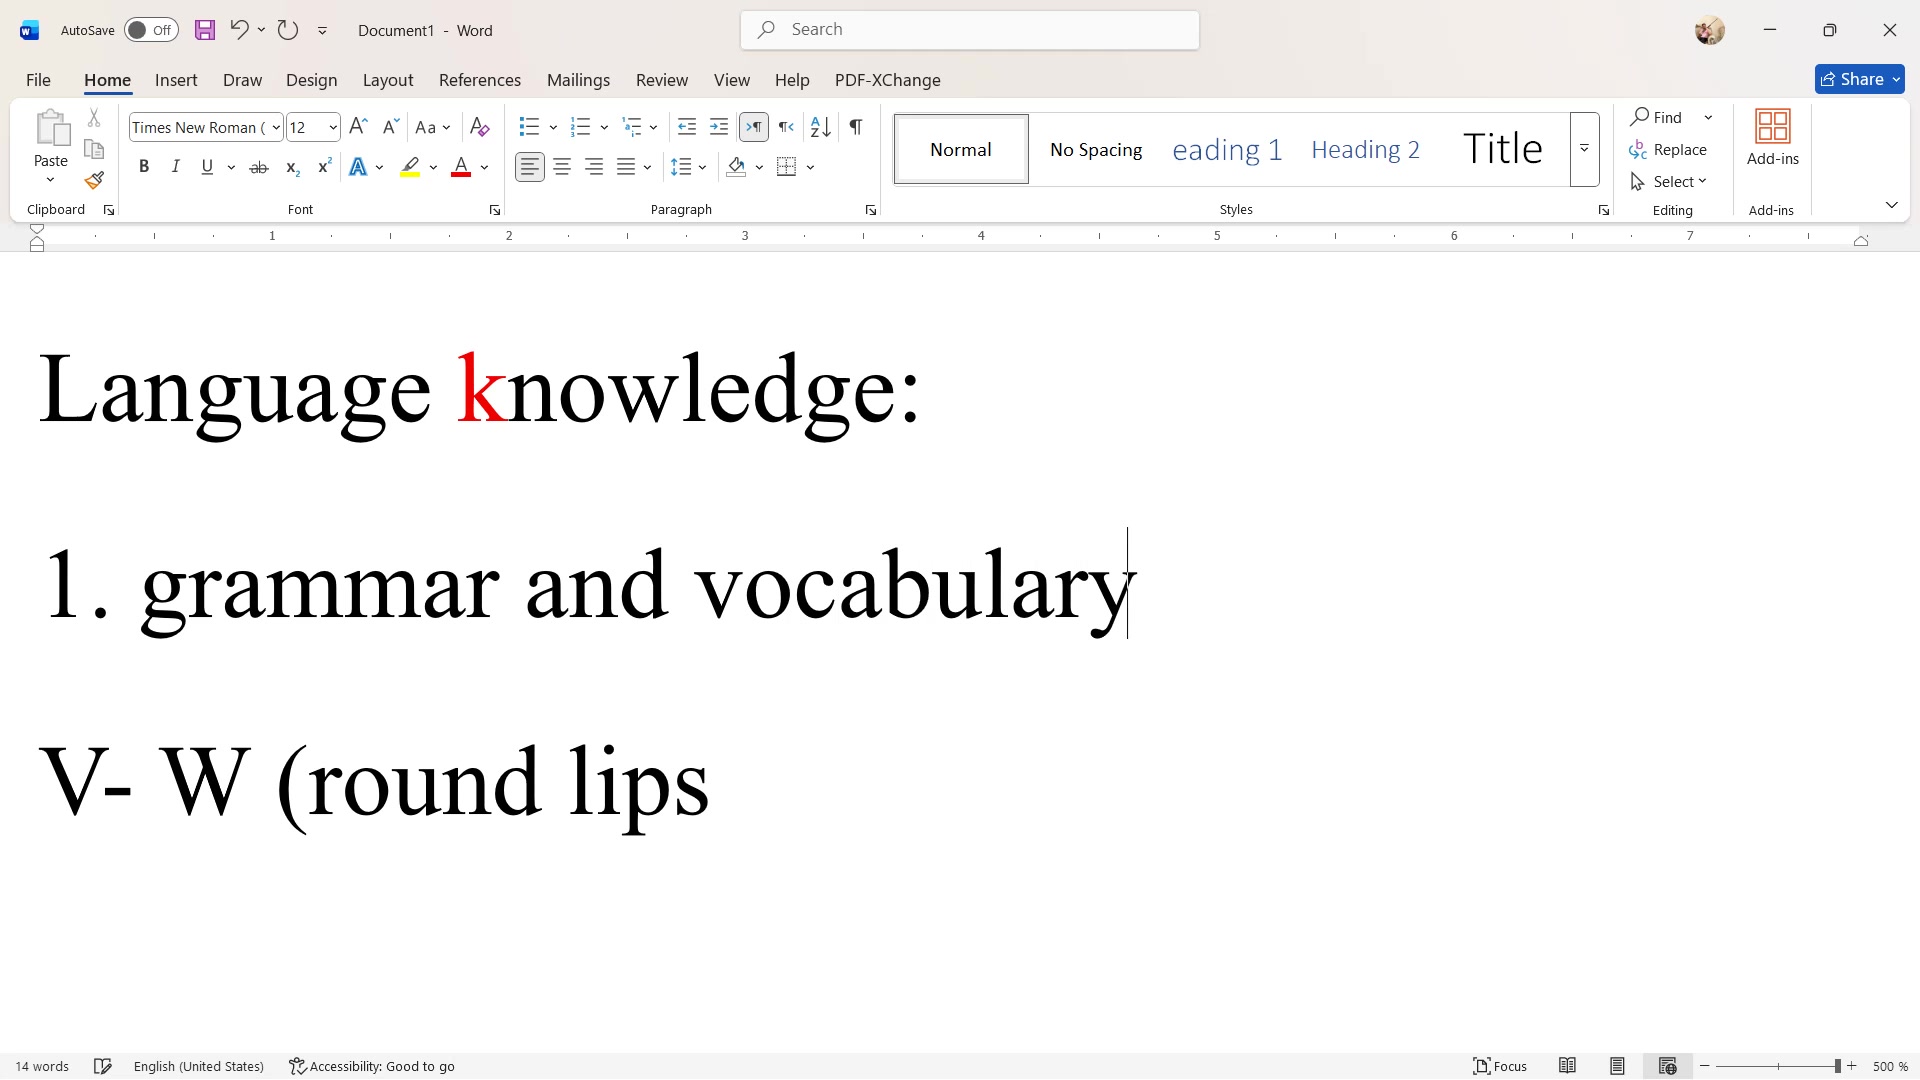Screen dimensions: 1920x1080
Task: Click the Increase Indent icon
Action: click(719, 127)
